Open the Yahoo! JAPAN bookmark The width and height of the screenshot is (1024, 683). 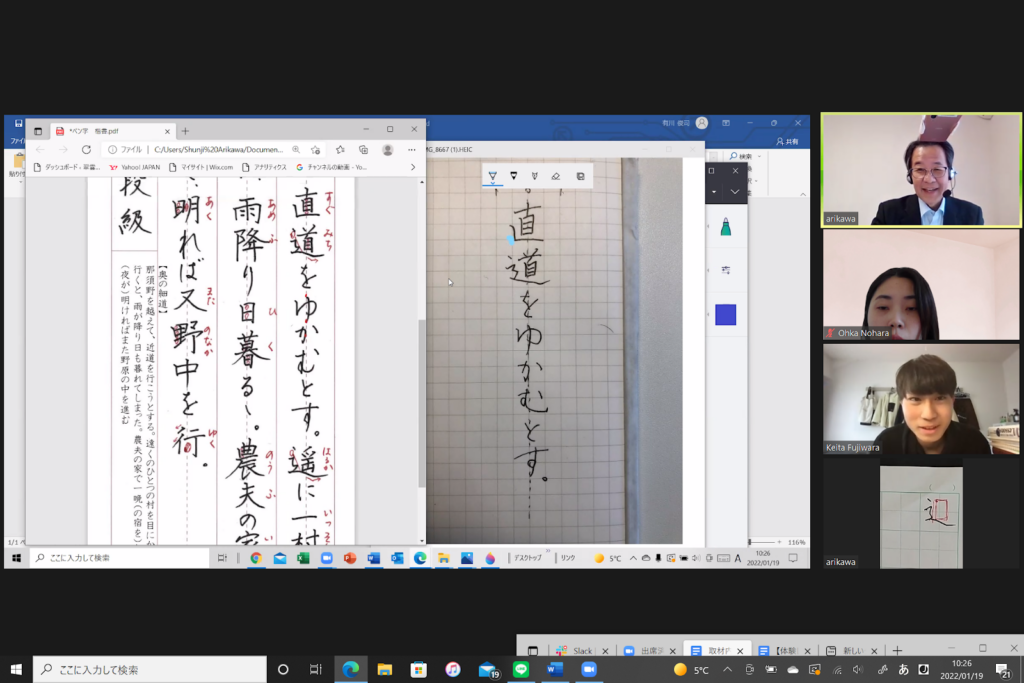coord(135,167)
